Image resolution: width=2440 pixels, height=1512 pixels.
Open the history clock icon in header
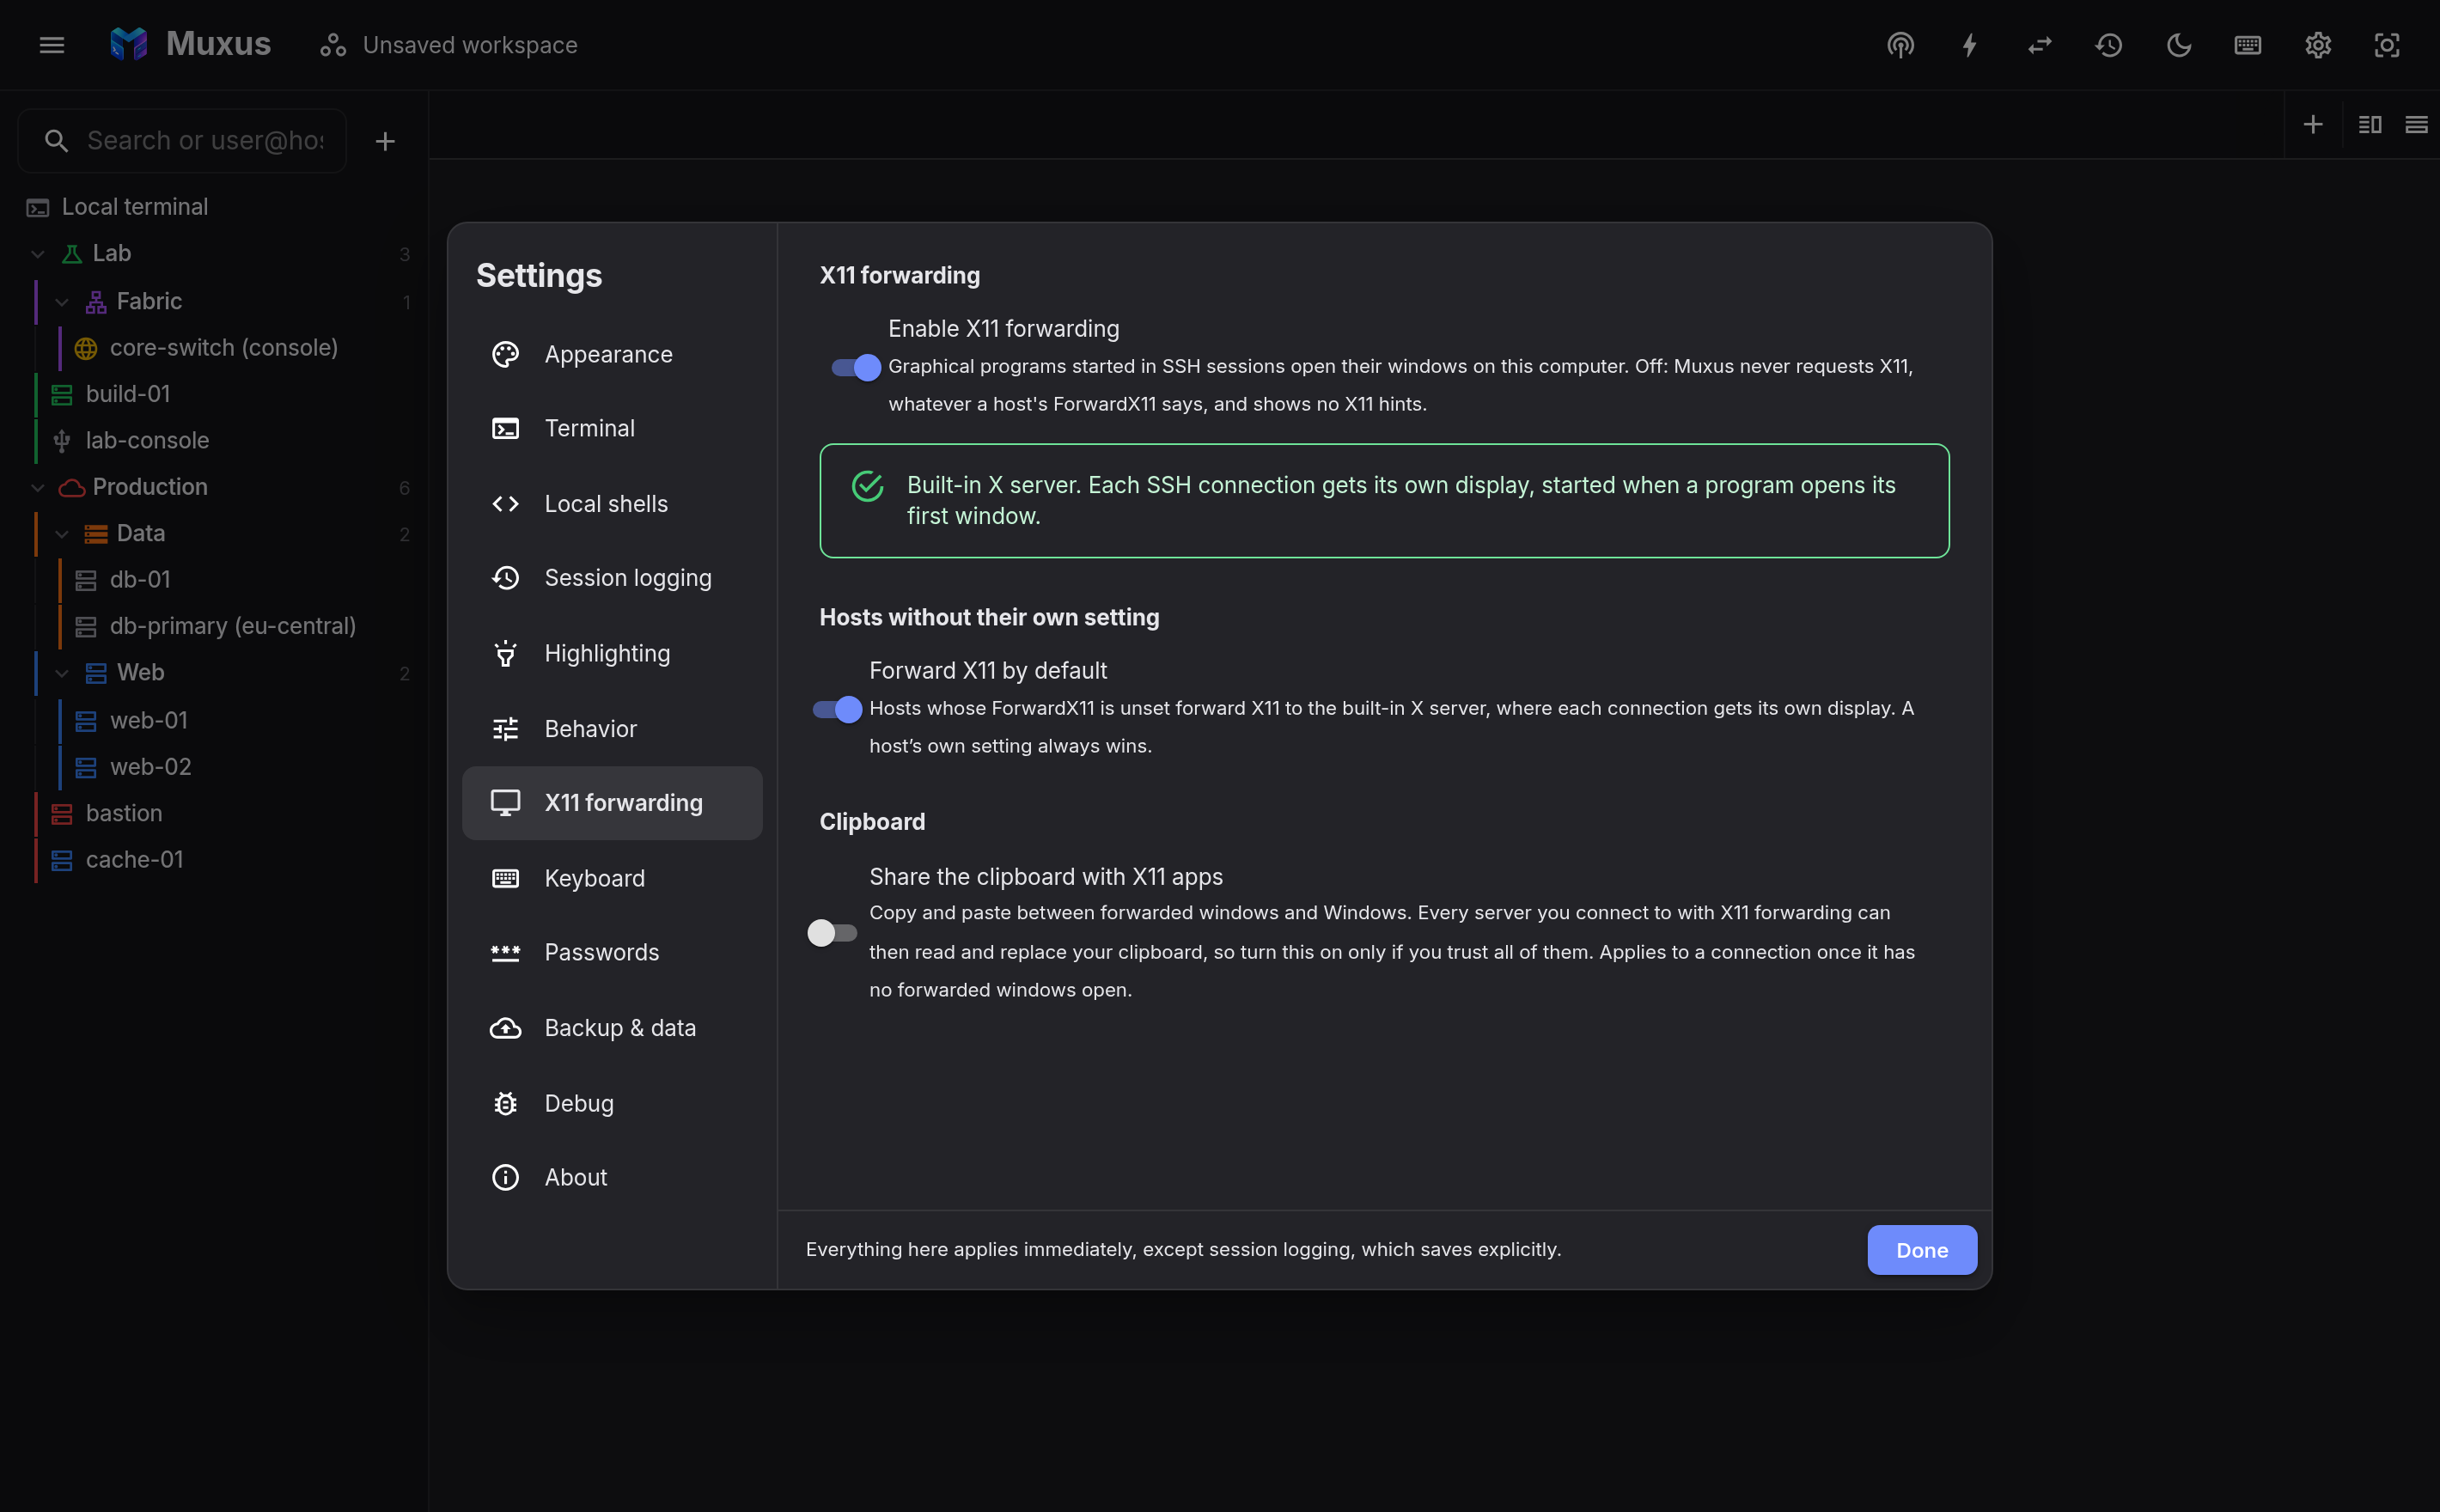pos(2109,45)
